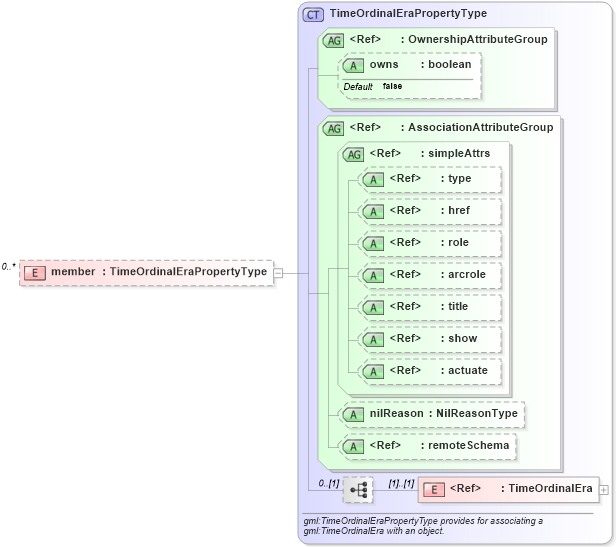Screen dimensions: 616x547
Task: Click the E icon of the member element
Action: pos(35,273)
